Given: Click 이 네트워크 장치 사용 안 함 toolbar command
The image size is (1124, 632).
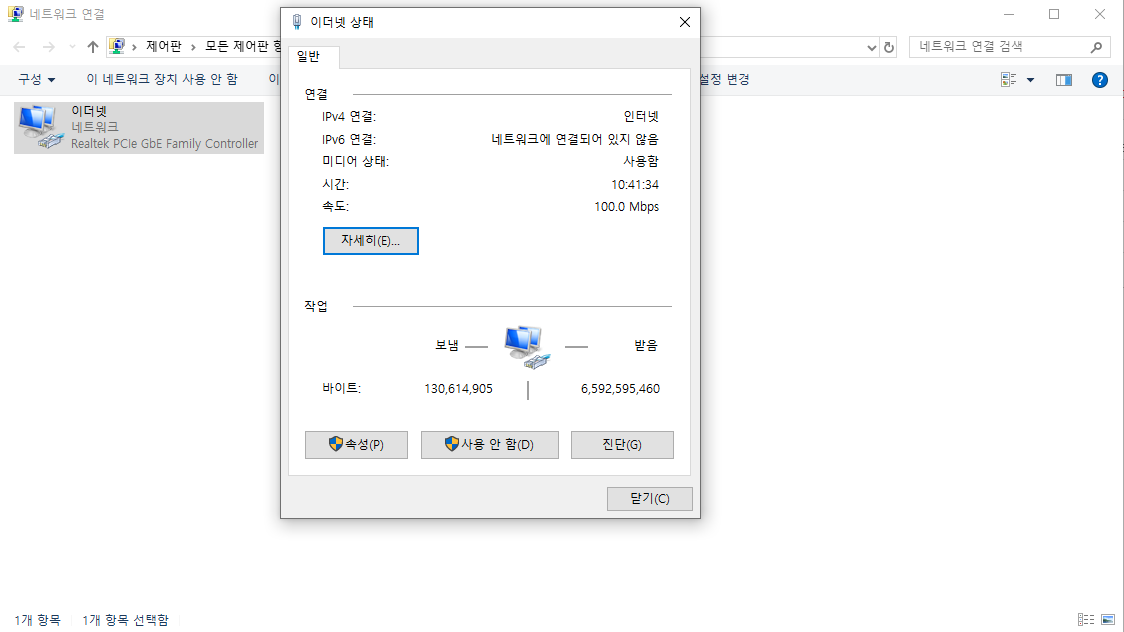Looking at the screenshot, I should (x=162, y=80).
